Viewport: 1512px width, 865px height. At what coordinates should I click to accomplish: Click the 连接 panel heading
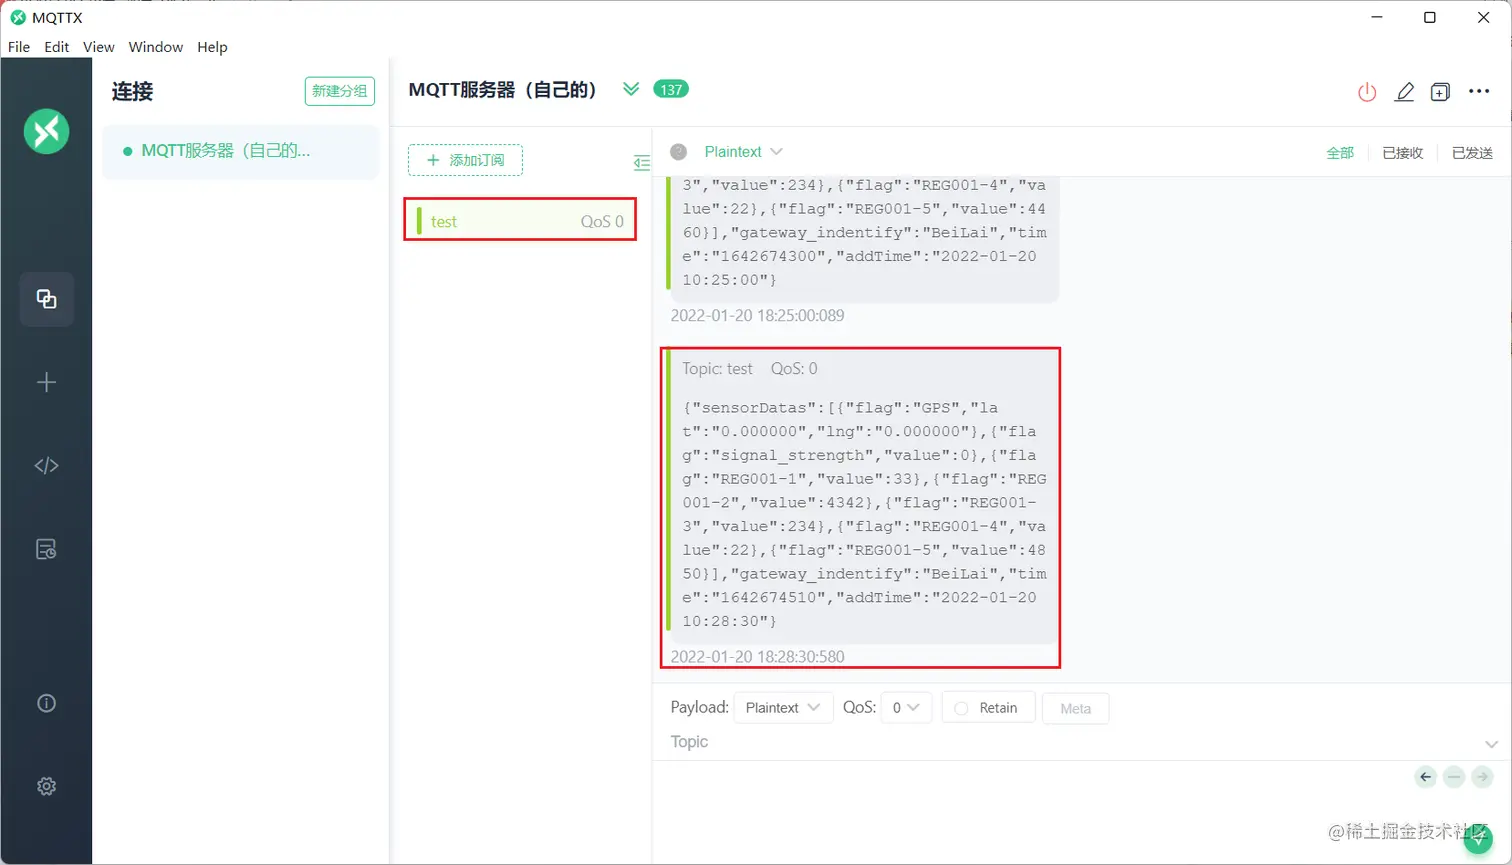click(x=132, y=91)
